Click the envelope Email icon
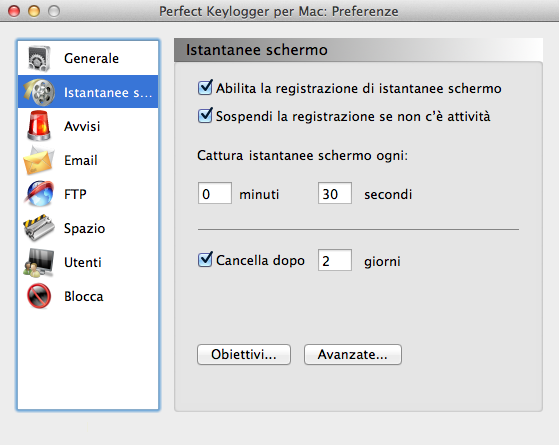The width and height of the screenshot is (559, 445). click(39, 160)
